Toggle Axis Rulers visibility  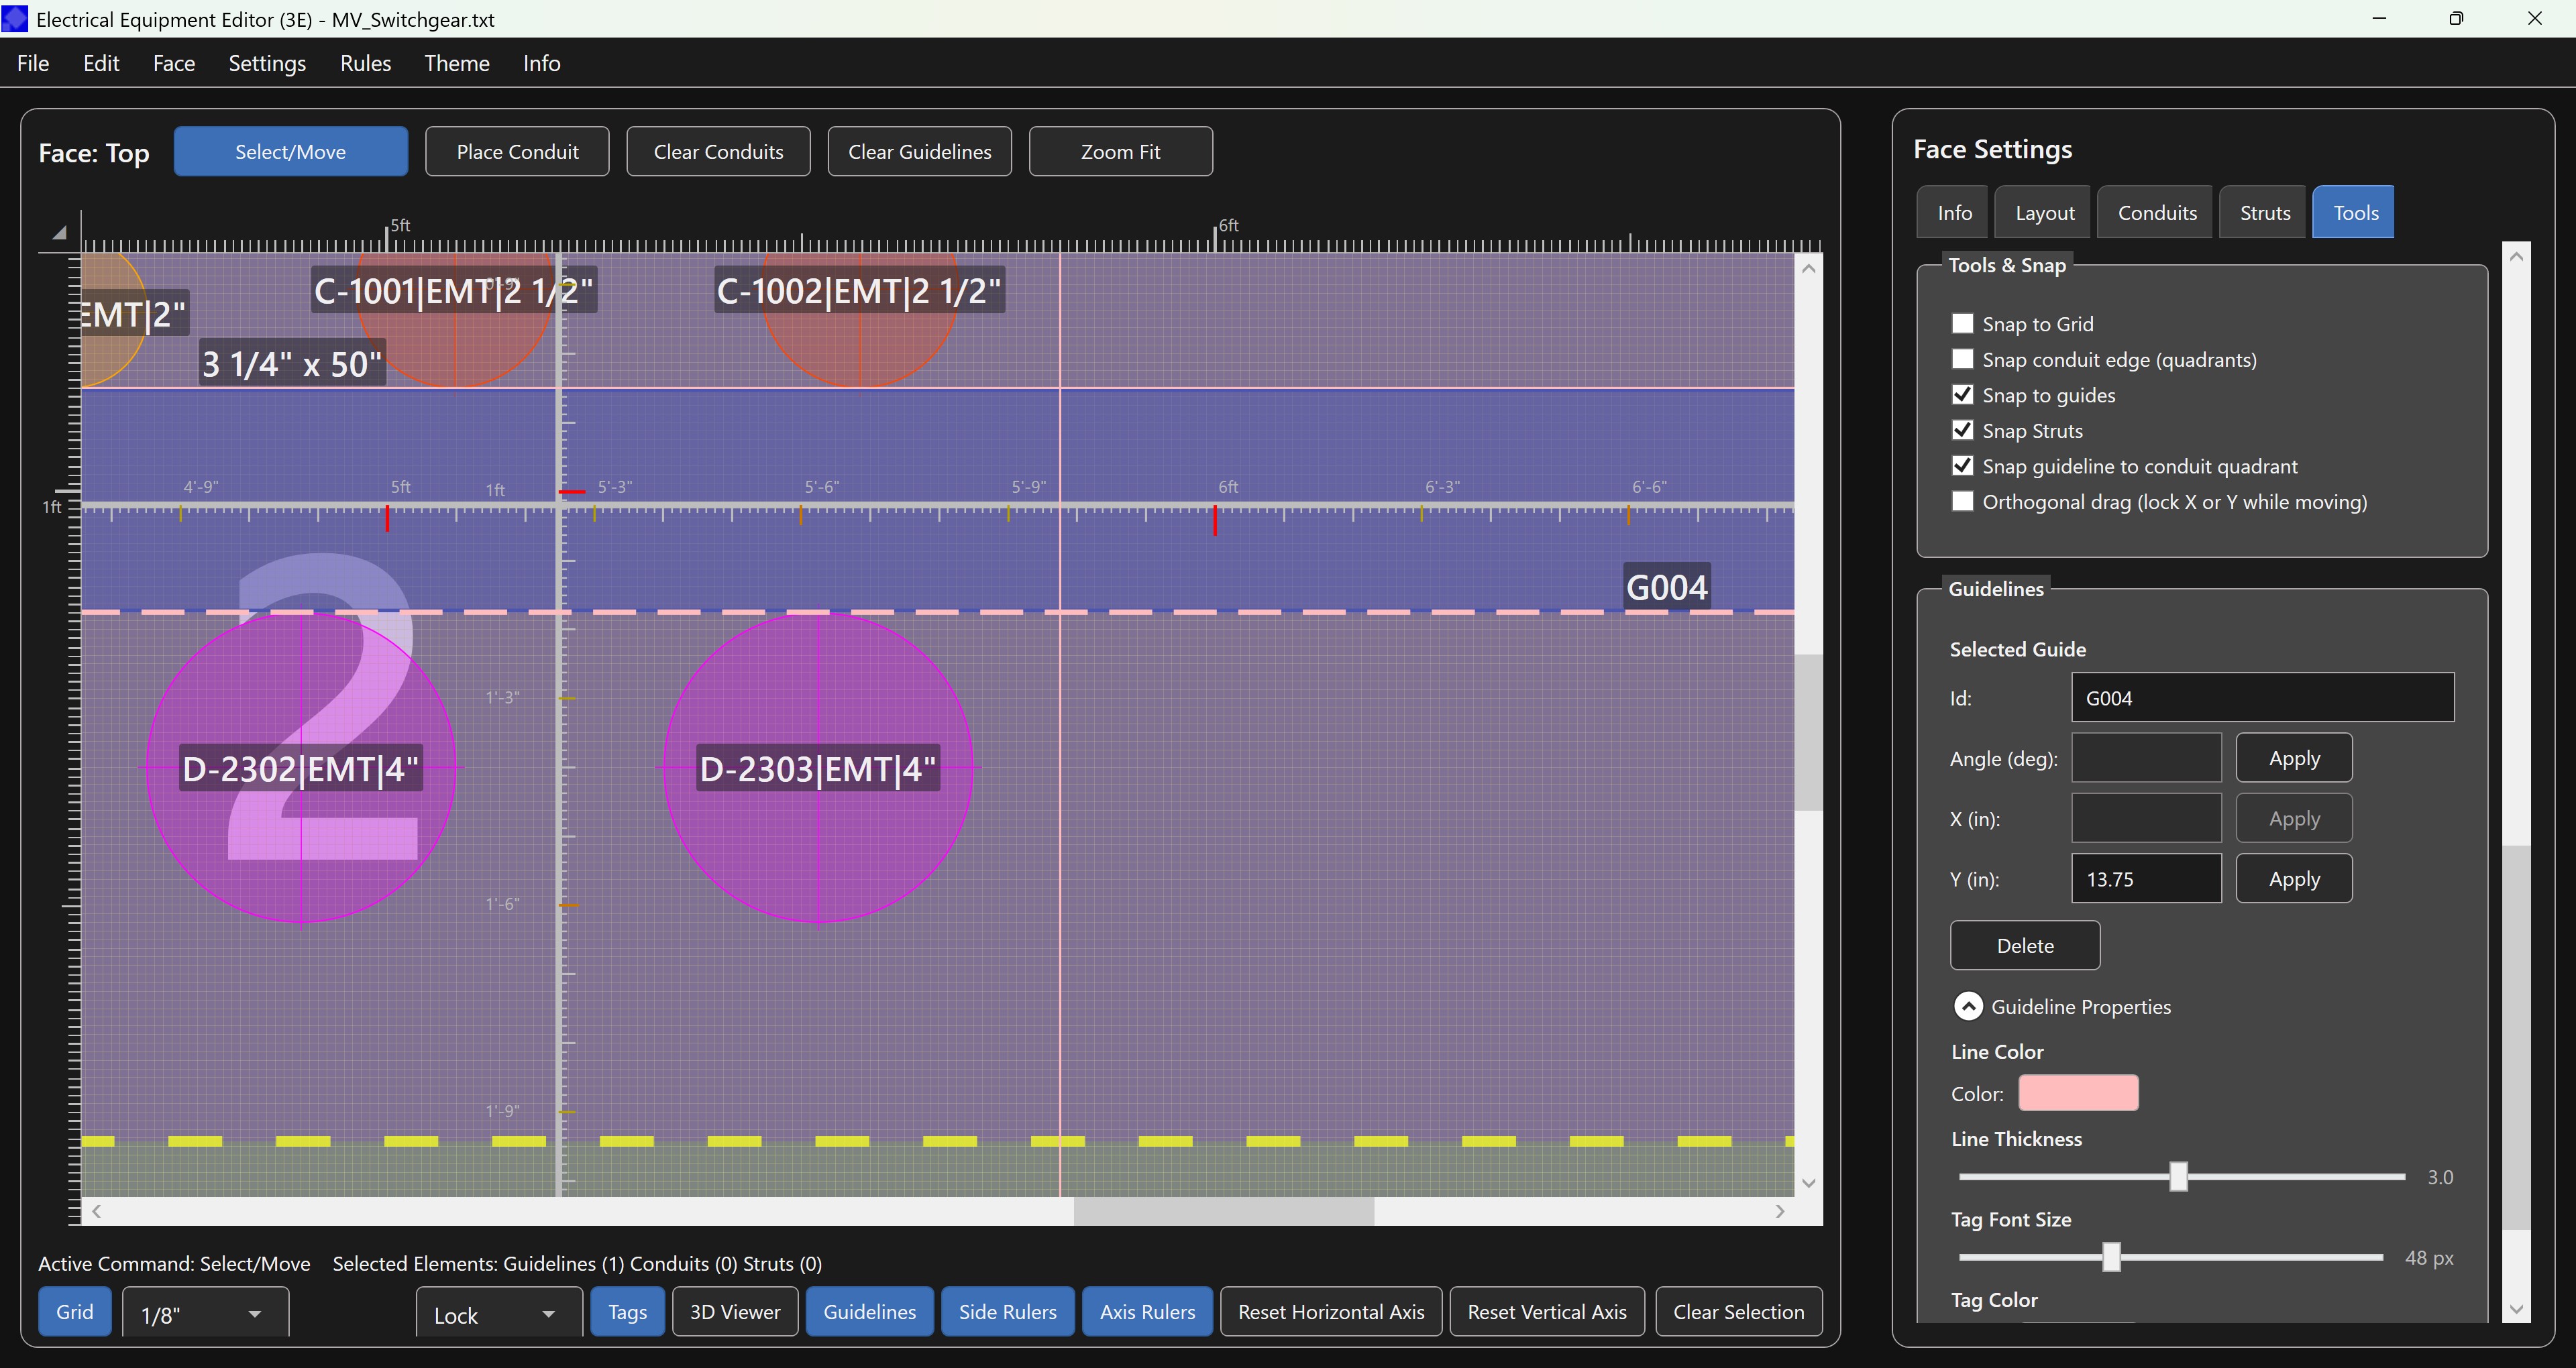(x=1147, y=1312)
